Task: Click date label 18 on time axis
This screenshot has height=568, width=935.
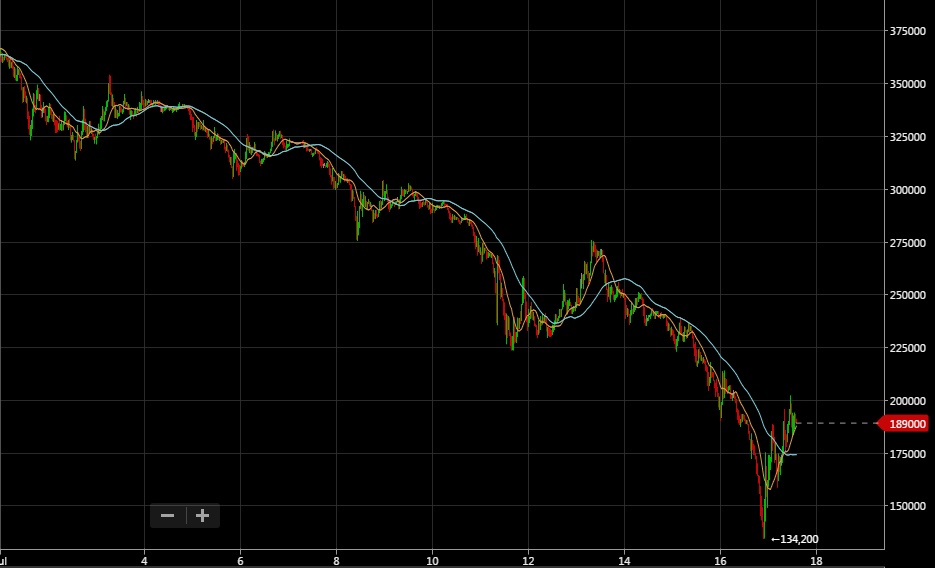Action: [816, 561]
